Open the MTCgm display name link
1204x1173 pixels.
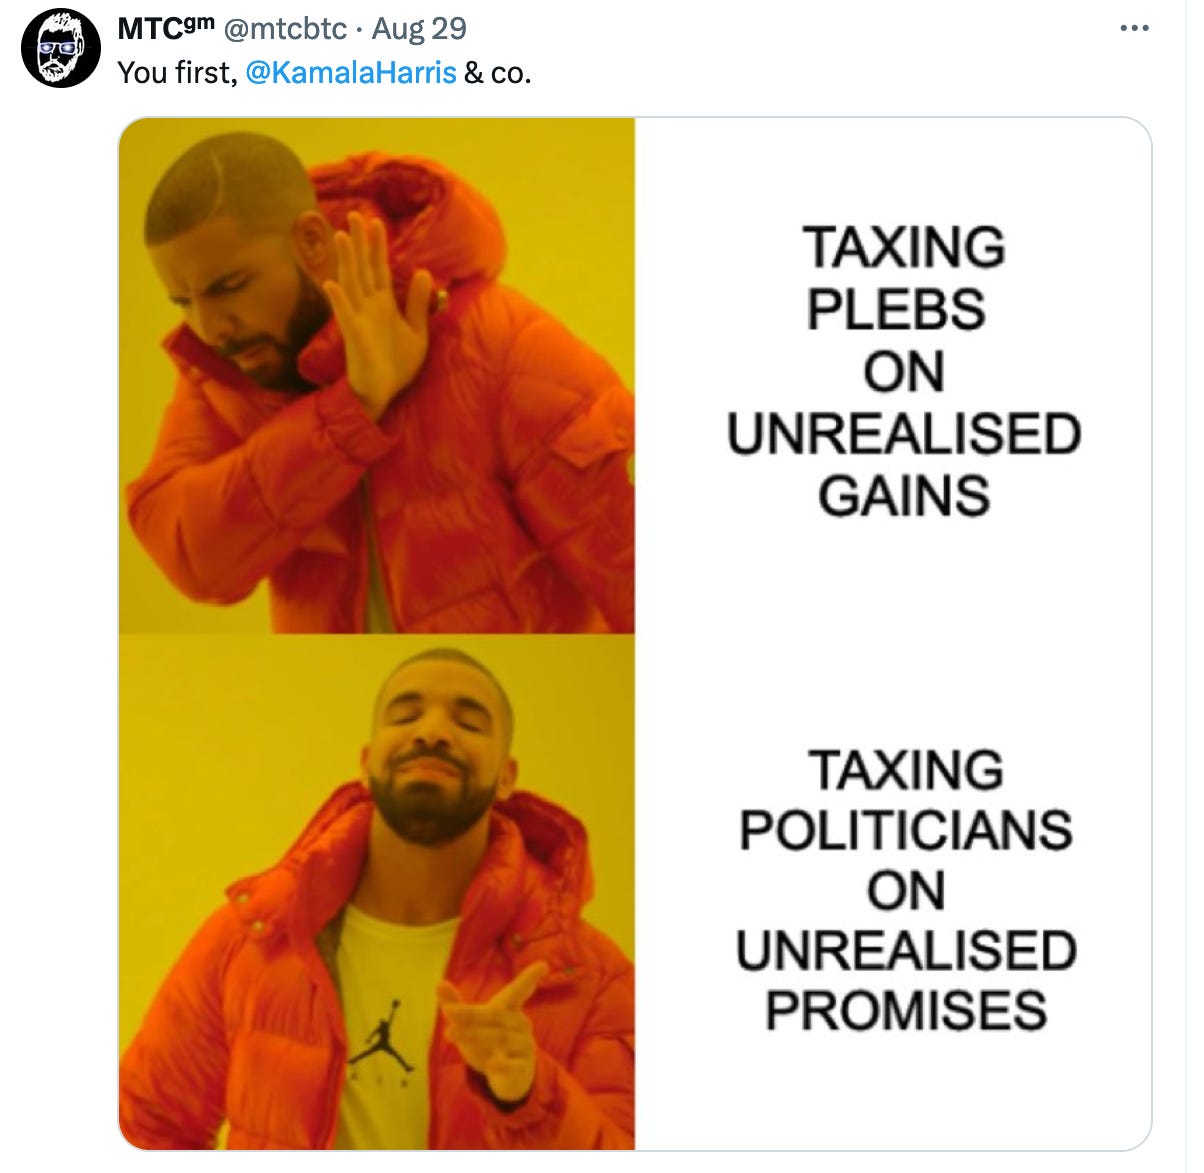click(166, 28)
